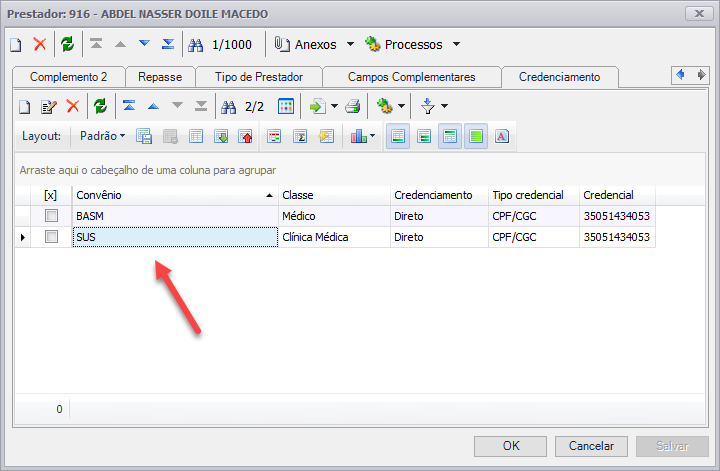
Task: Switch to Complemento 2 tab
Action: tap(68, 77)
